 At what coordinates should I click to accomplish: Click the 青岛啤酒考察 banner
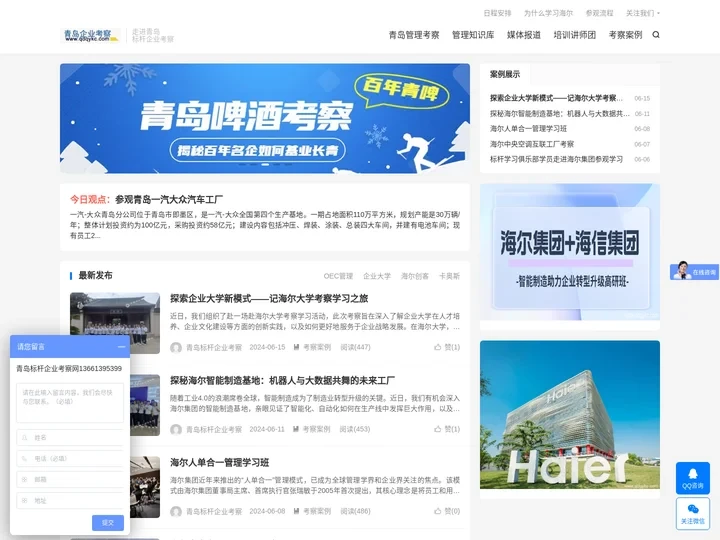pos(265,118)
